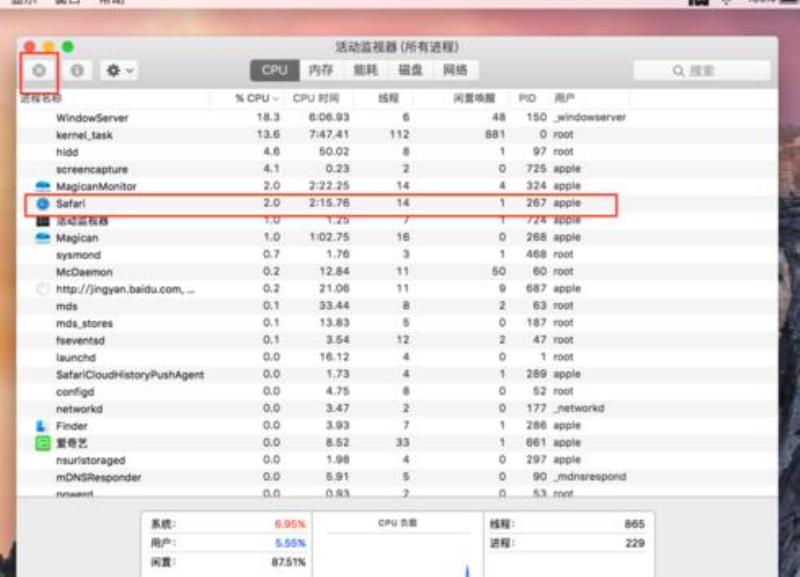
Task: Select the sysmond process row
Action: pos(397,255)
